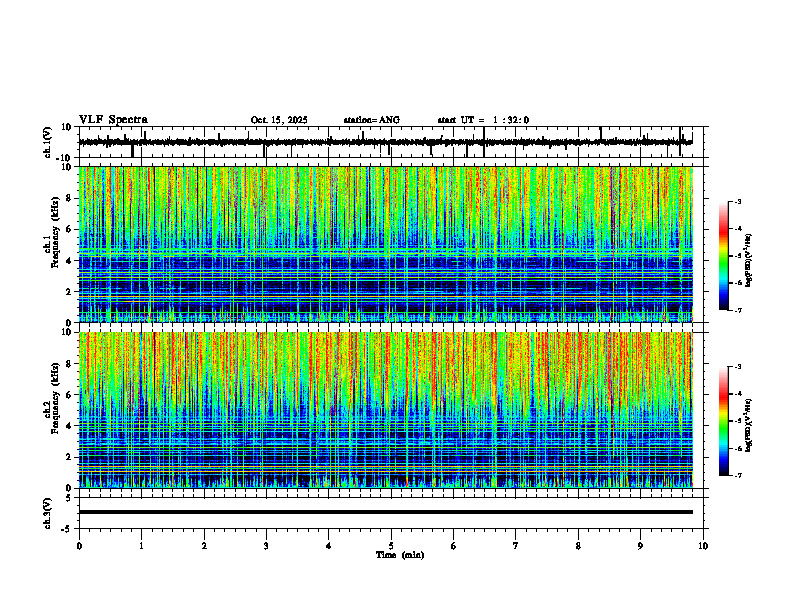
Task: Select the date text "Oct. 15, 2025"
Action: click(279, 120)
